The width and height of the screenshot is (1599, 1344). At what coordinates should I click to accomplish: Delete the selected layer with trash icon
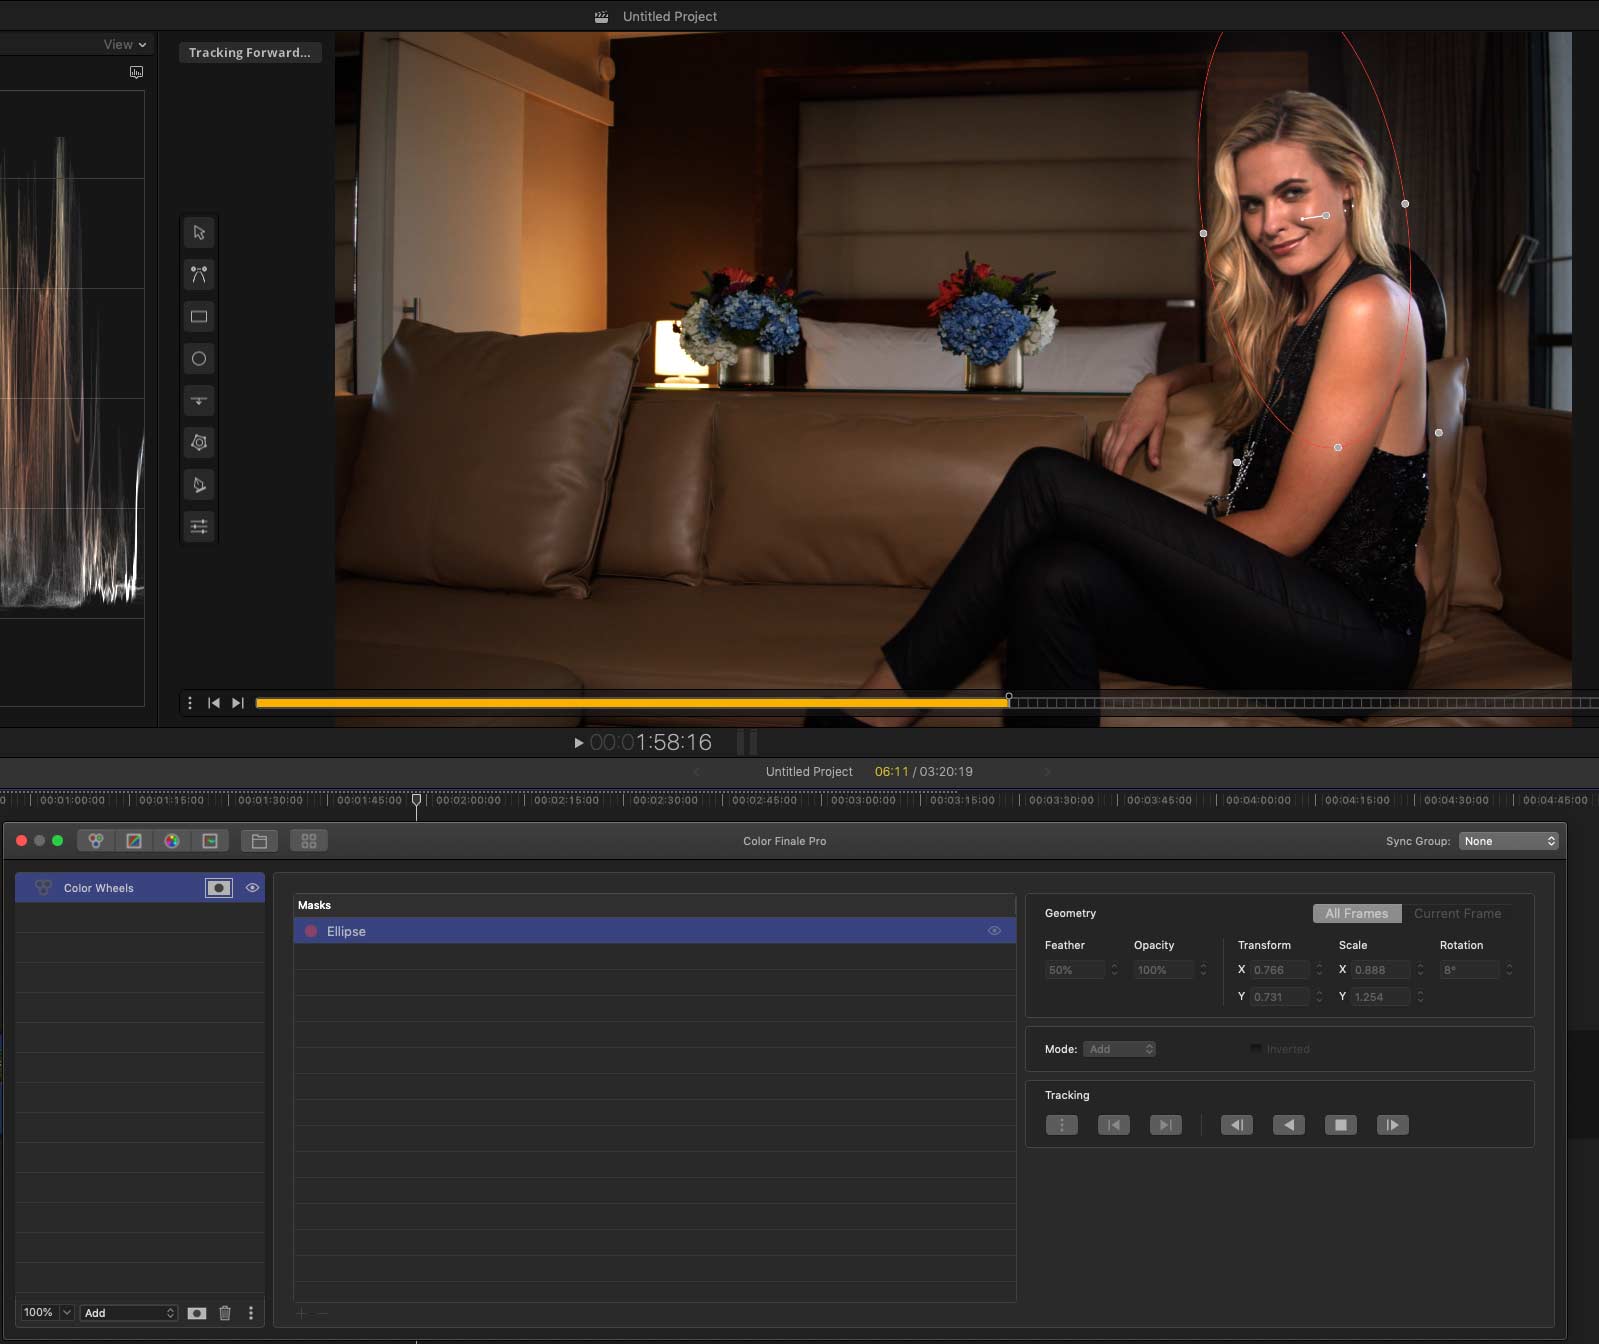(225, 1313)
